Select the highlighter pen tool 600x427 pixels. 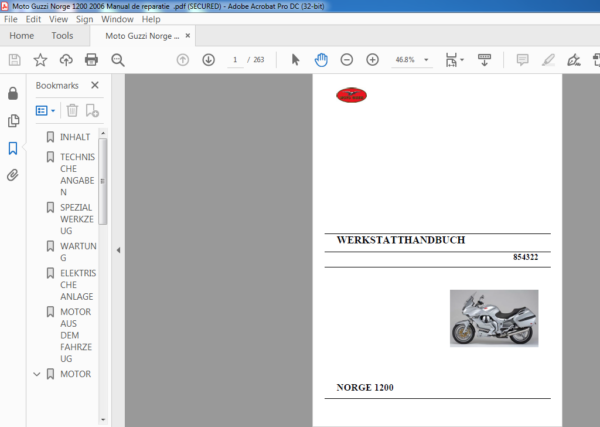(x=548, y=60)
